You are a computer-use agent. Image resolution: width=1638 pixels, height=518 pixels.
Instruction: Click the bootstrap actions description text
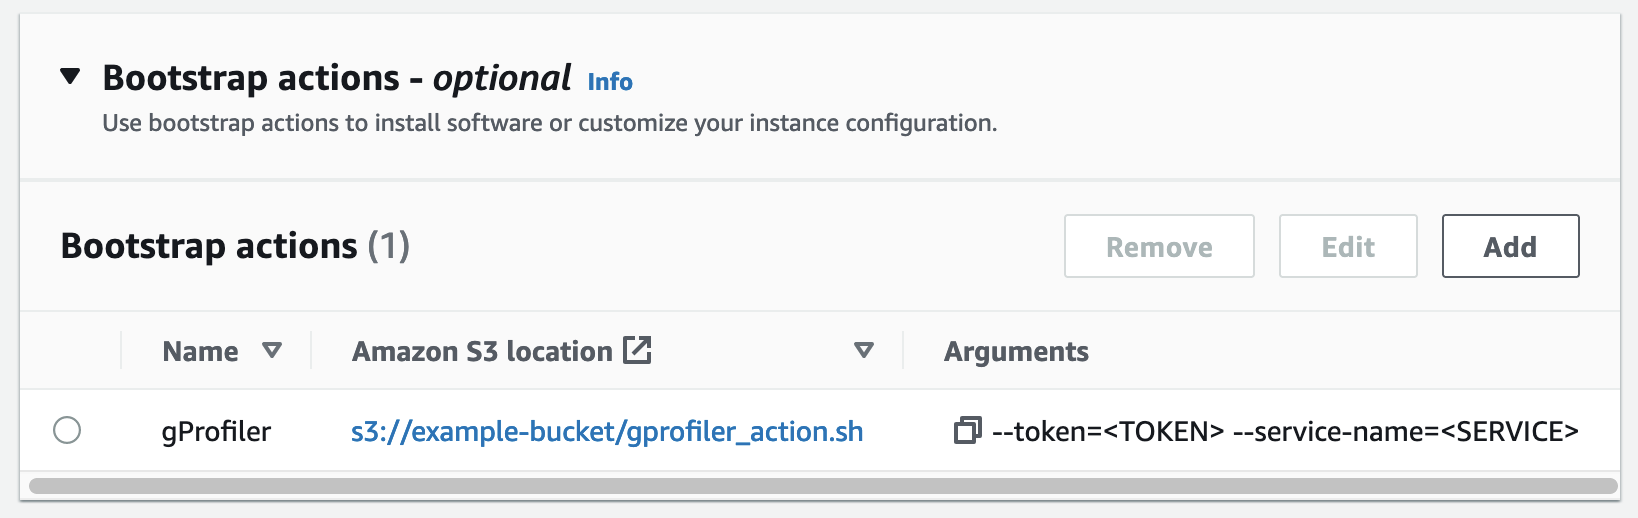pos(549,123)
